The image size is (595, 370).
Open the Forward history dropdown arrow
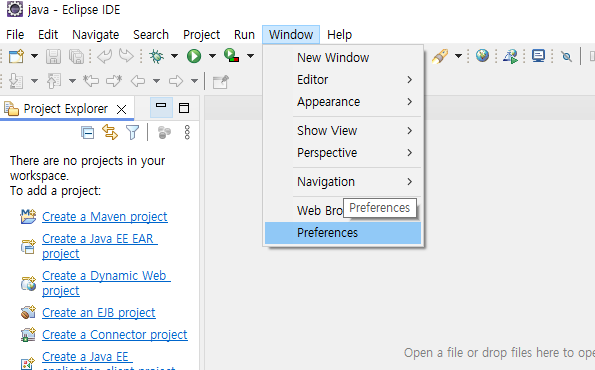coord(194,81)
